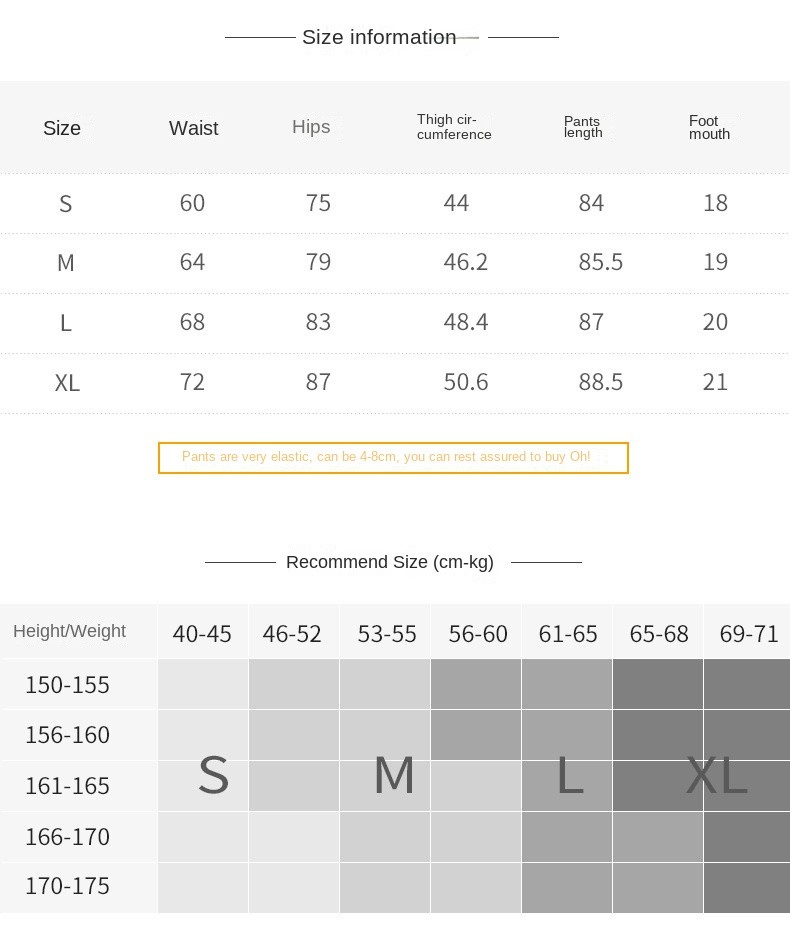790x926 pixels.
Task: Click the Height/Weight corner cell
Action: click(70, 631)
